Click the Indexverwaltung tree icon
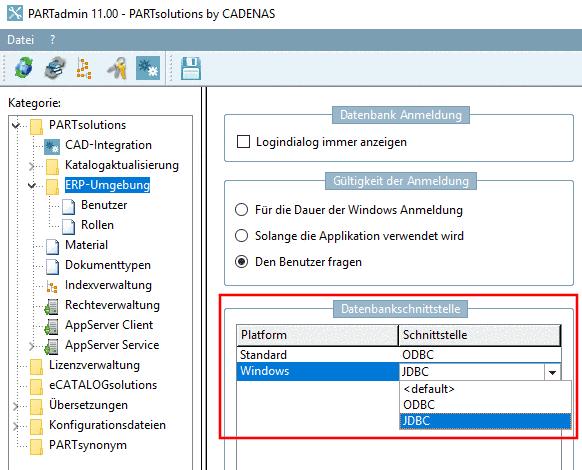The width and height of the screenshot is (582, 470). (52, 286)
